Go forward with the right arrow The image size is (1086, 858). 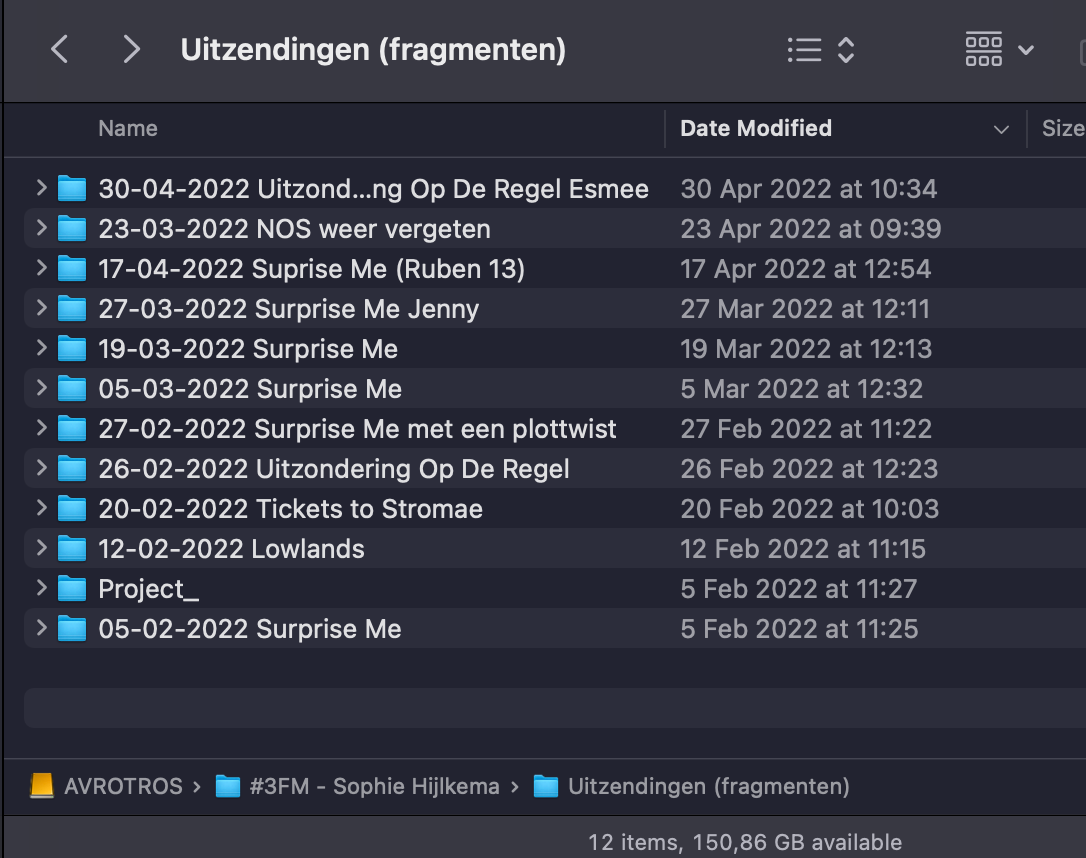130,49
